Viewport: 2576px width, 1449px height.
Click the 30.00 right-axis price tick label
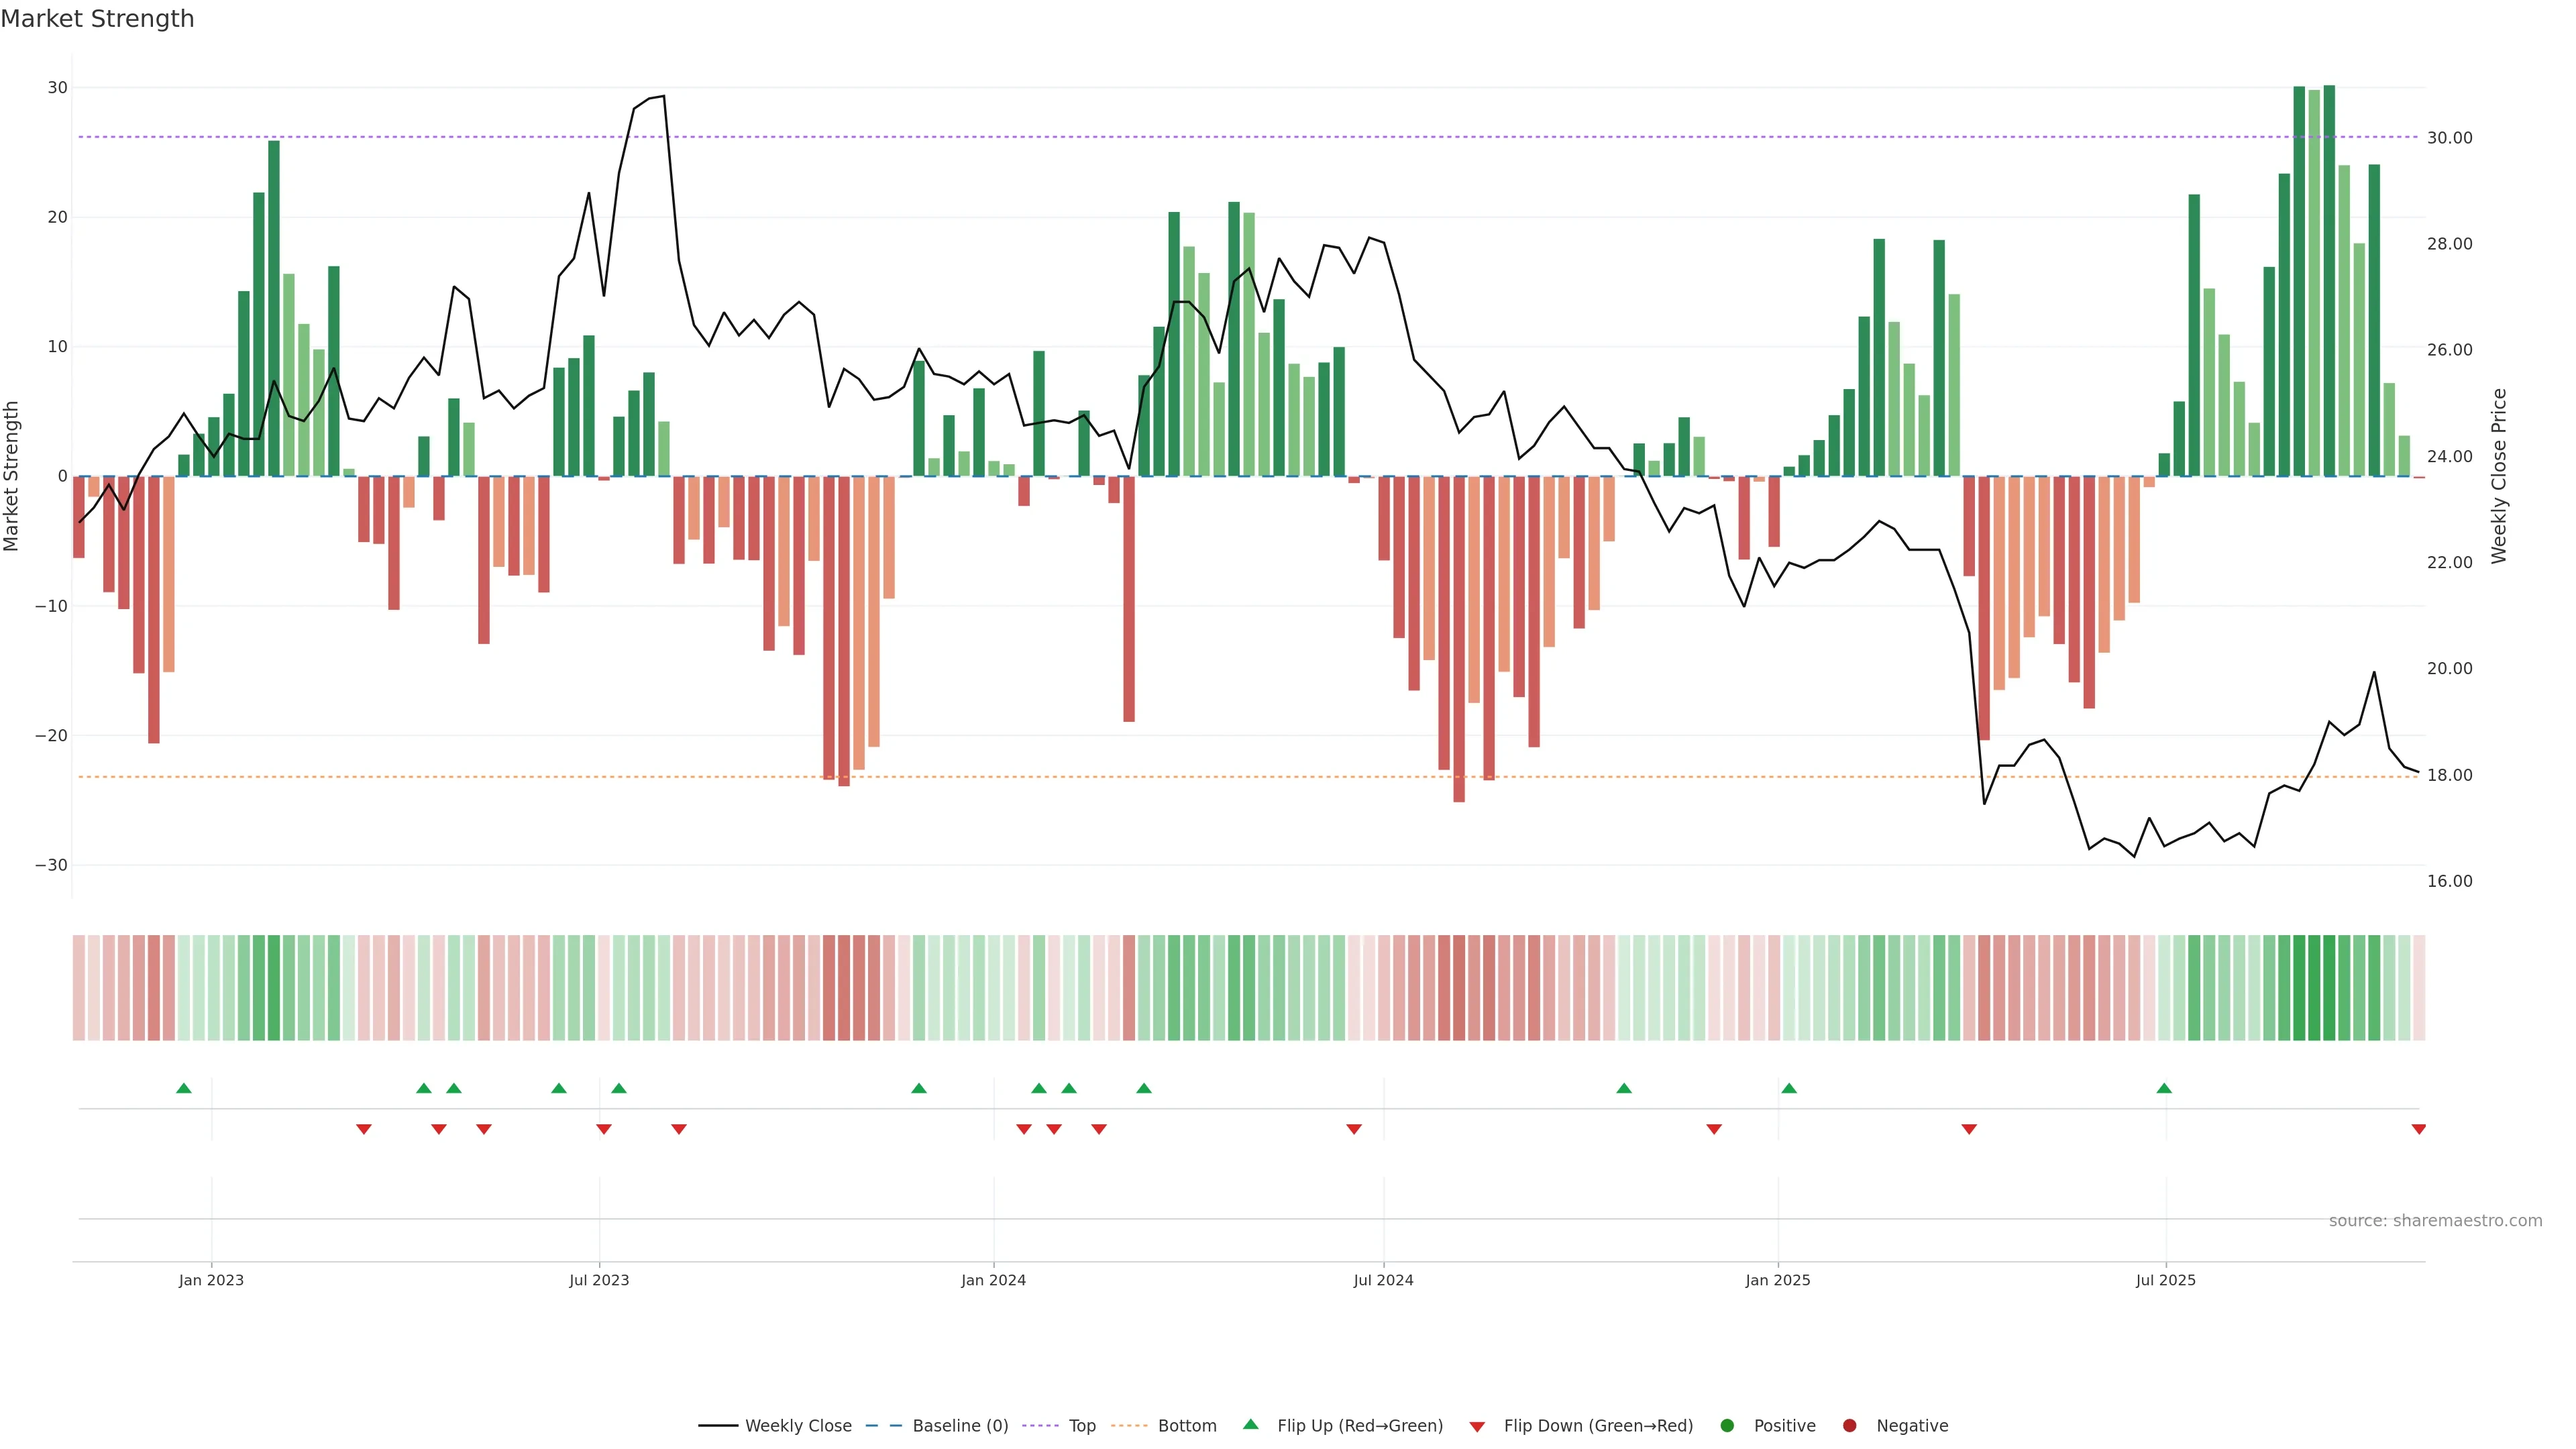click(x=2449, y=138)
